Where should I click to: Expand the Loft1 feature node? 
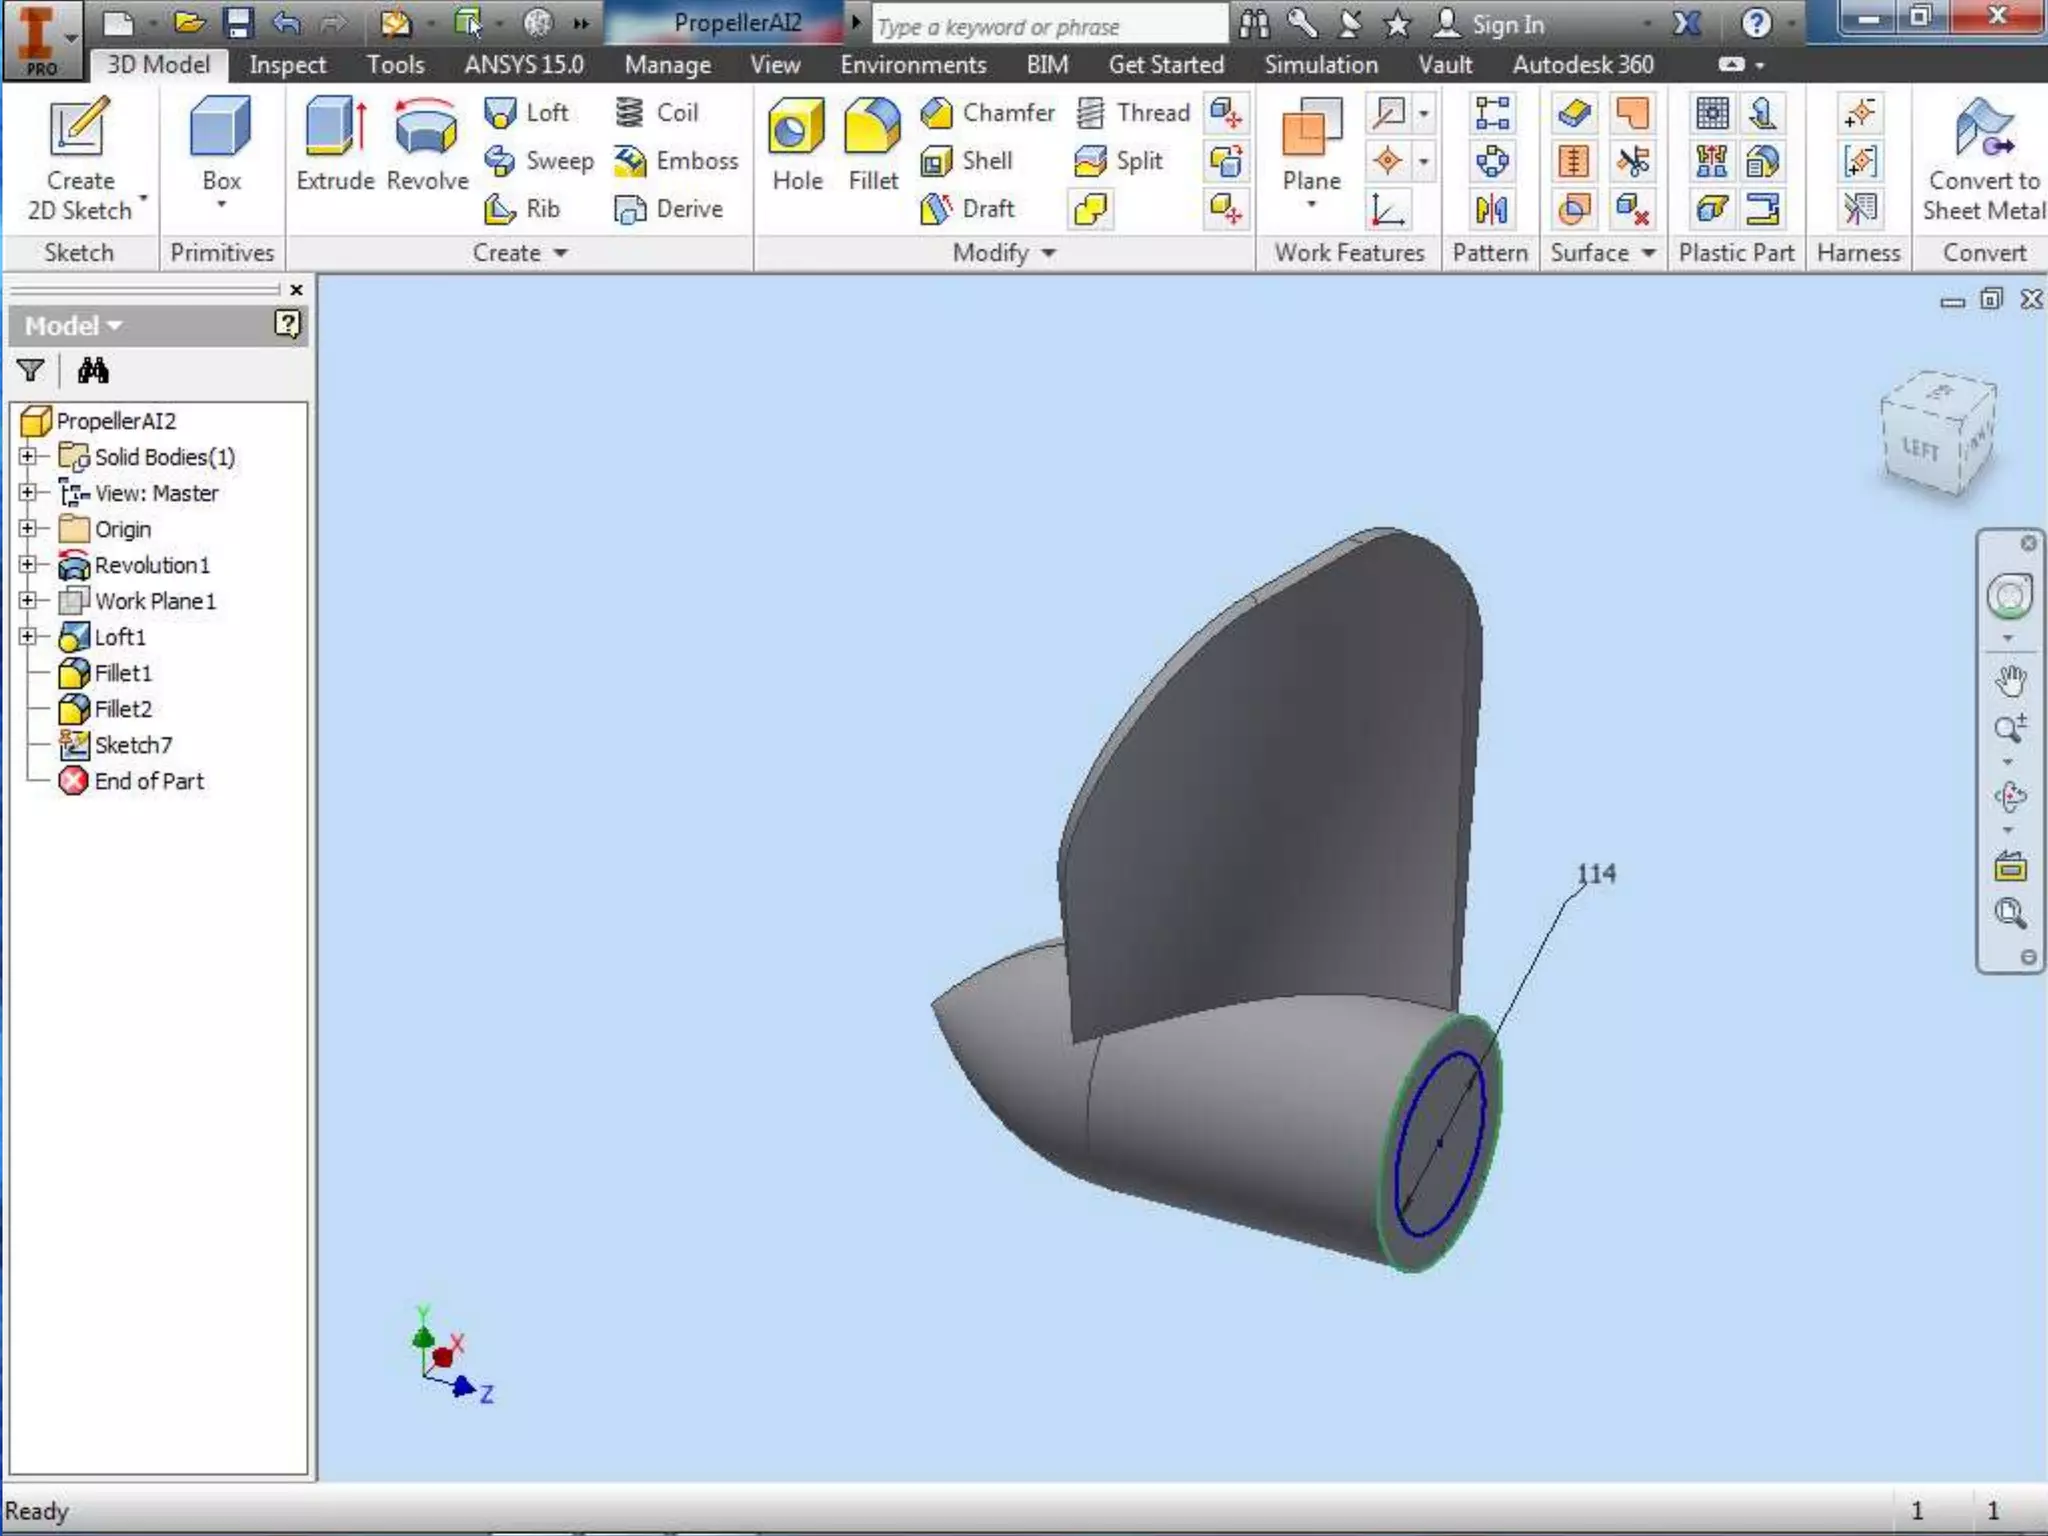(x=28, y=637)
